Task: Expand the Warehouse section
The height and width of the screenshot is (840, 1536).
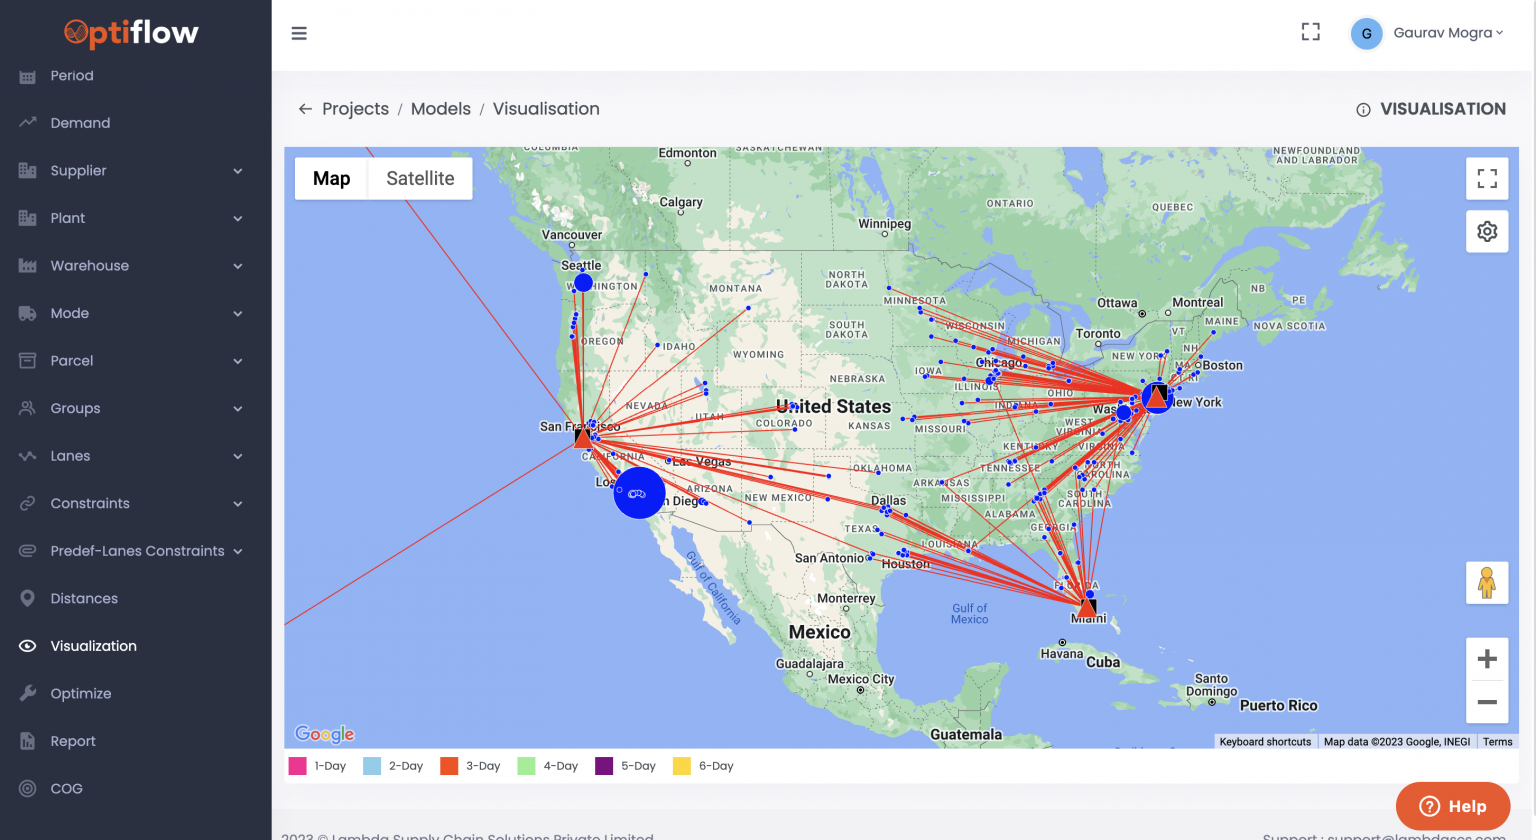Action: click(x=90, y=265)
